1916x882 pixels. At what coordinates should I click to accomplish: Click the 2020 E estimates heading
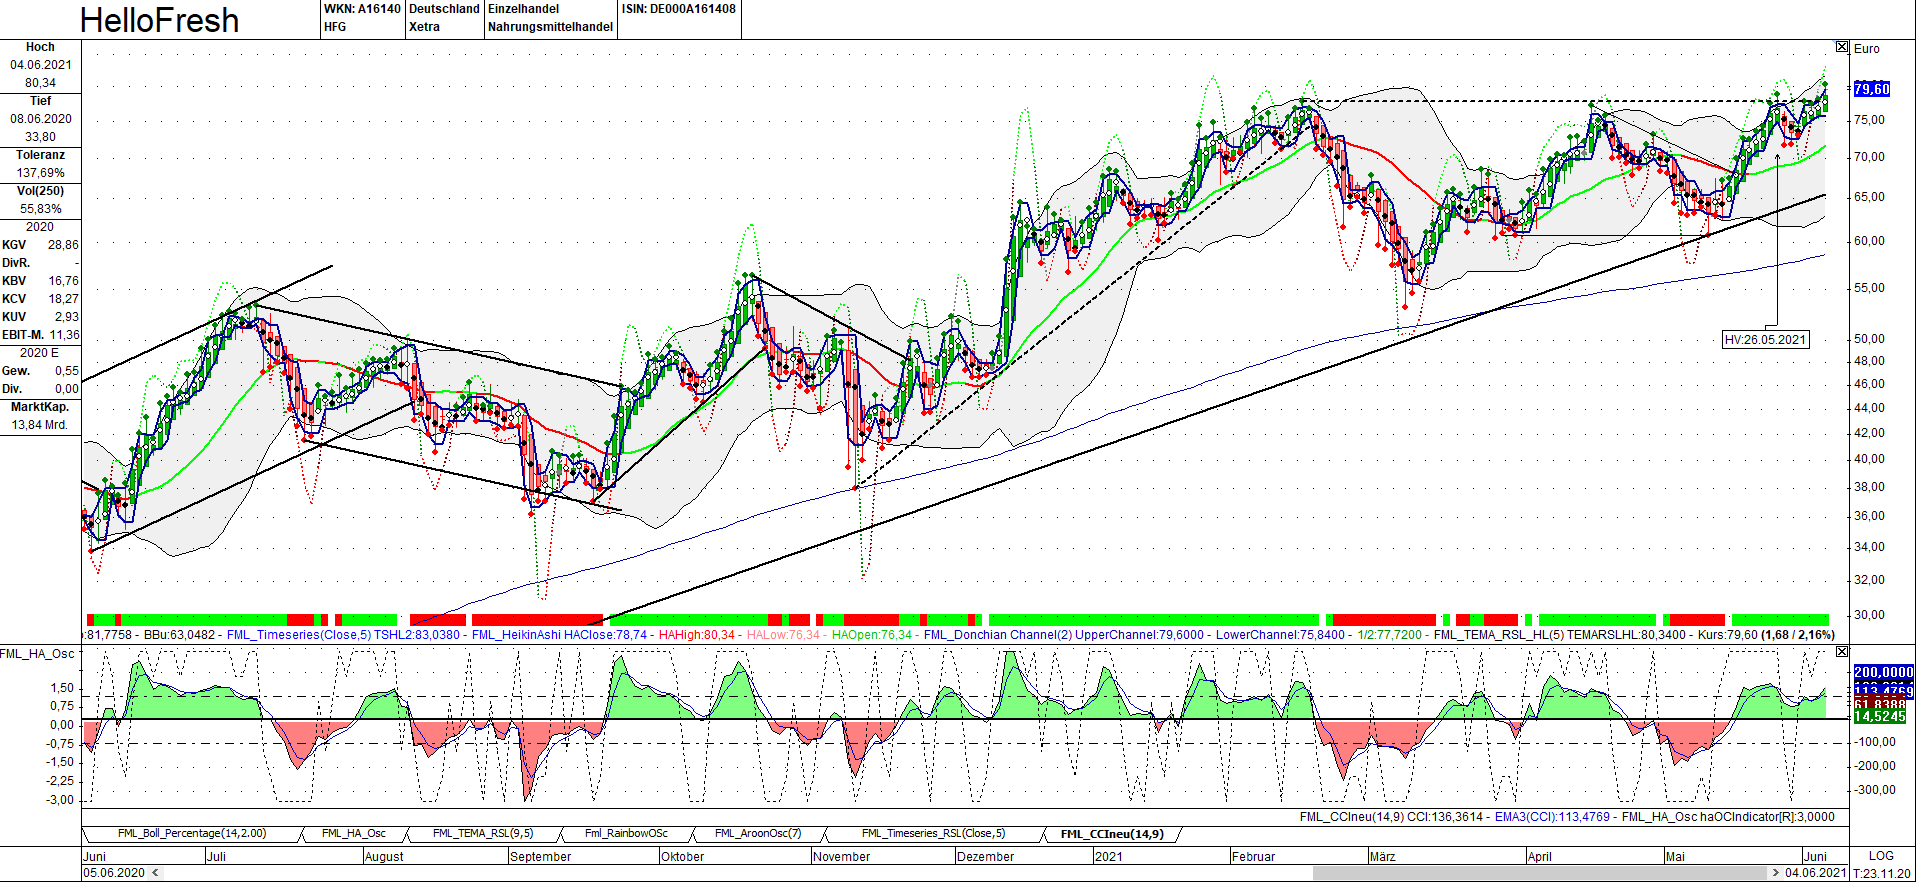(40, 353)
